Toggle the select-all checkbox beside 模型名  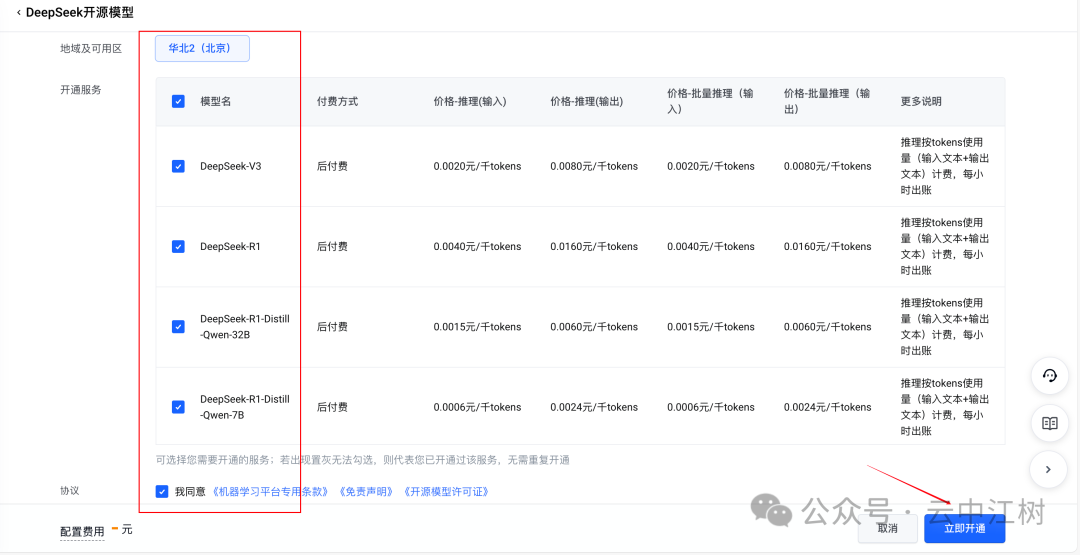tap(178, 101)
